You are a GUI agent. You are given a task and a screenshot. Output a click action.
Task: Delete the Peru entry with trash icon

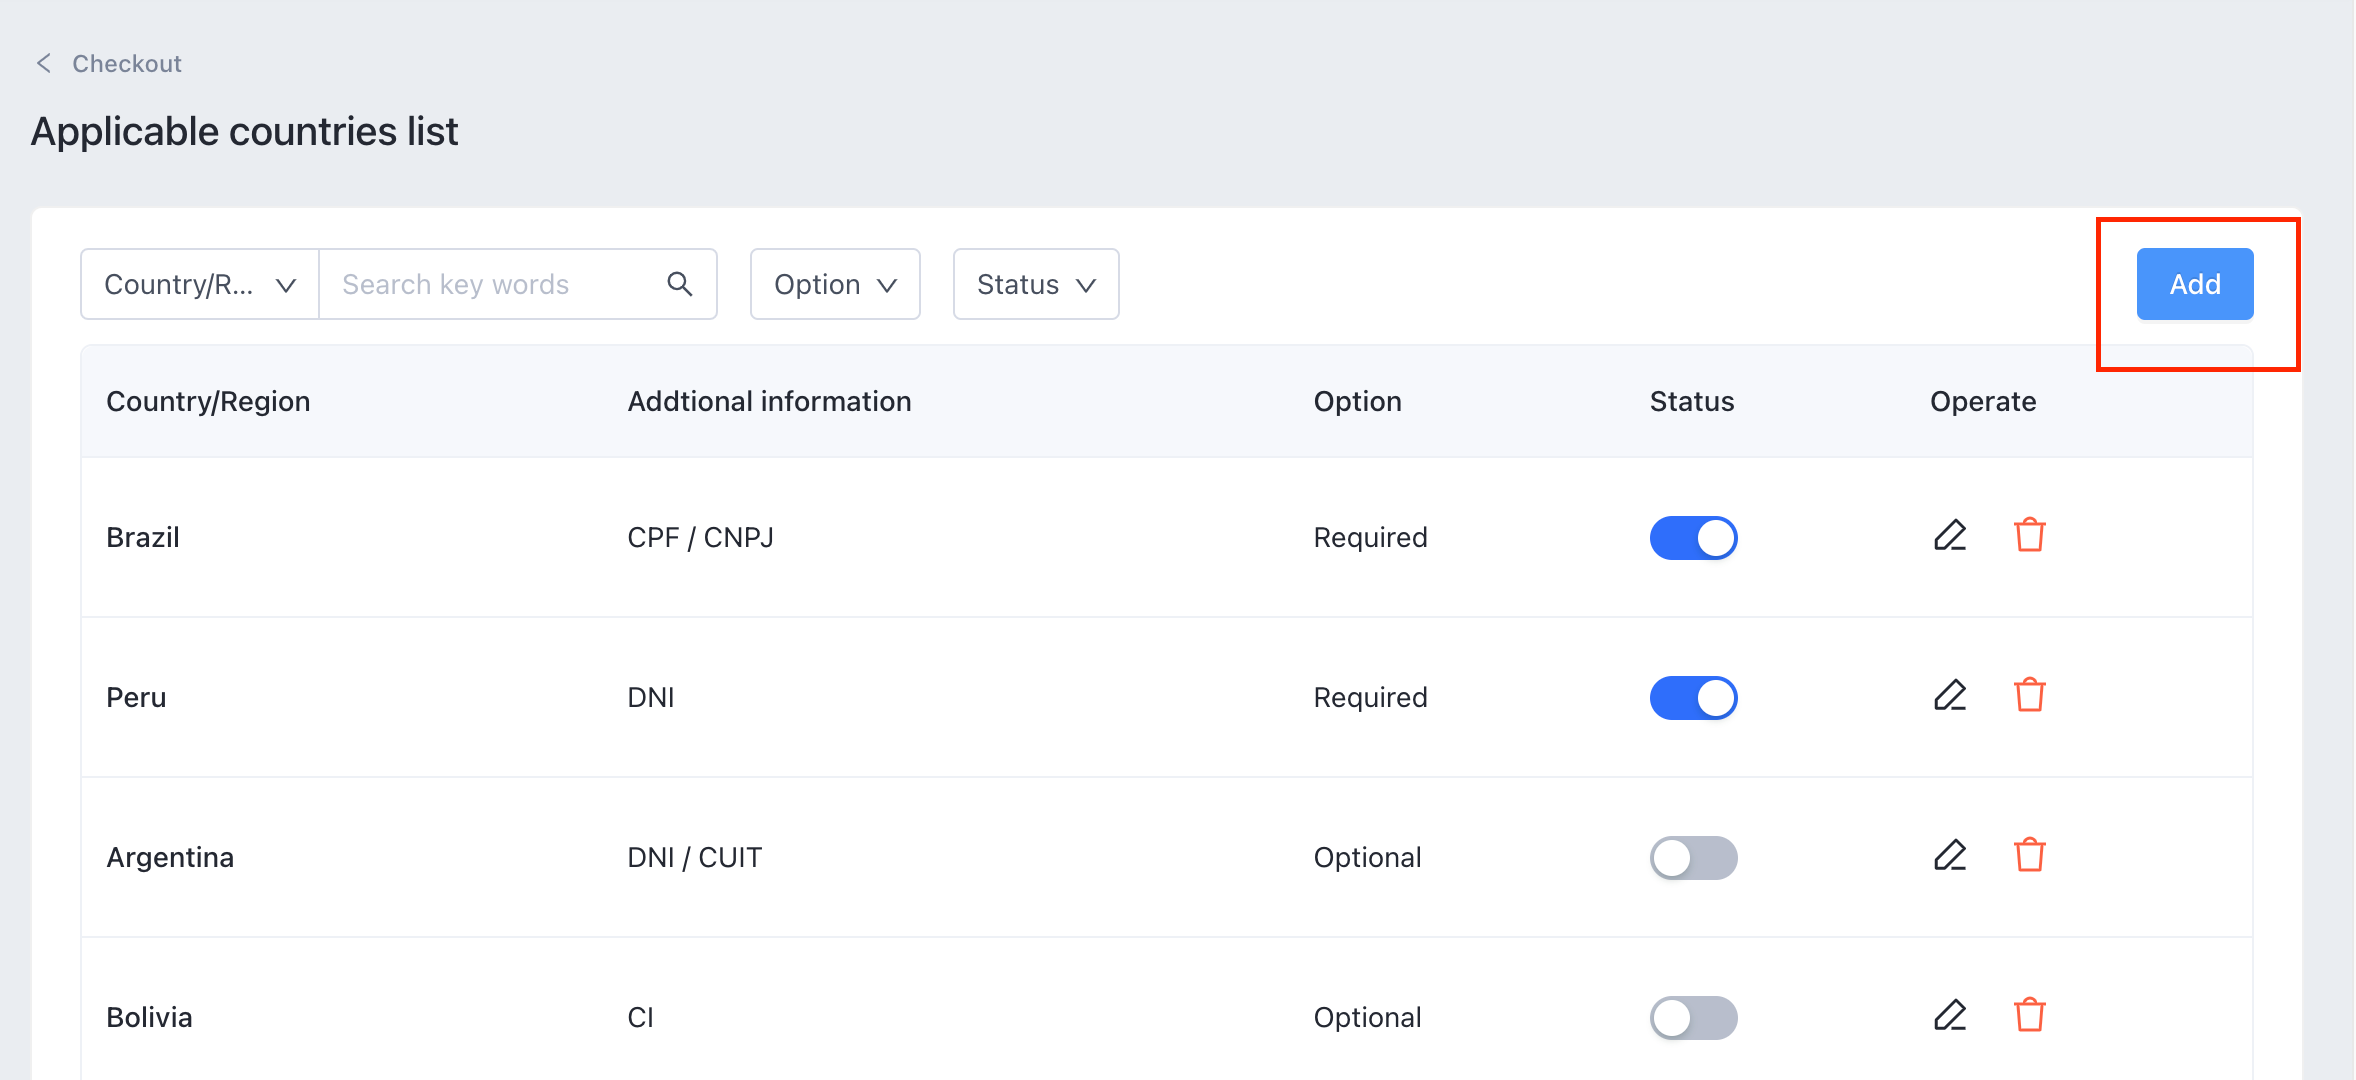(x=2029, y=696)
